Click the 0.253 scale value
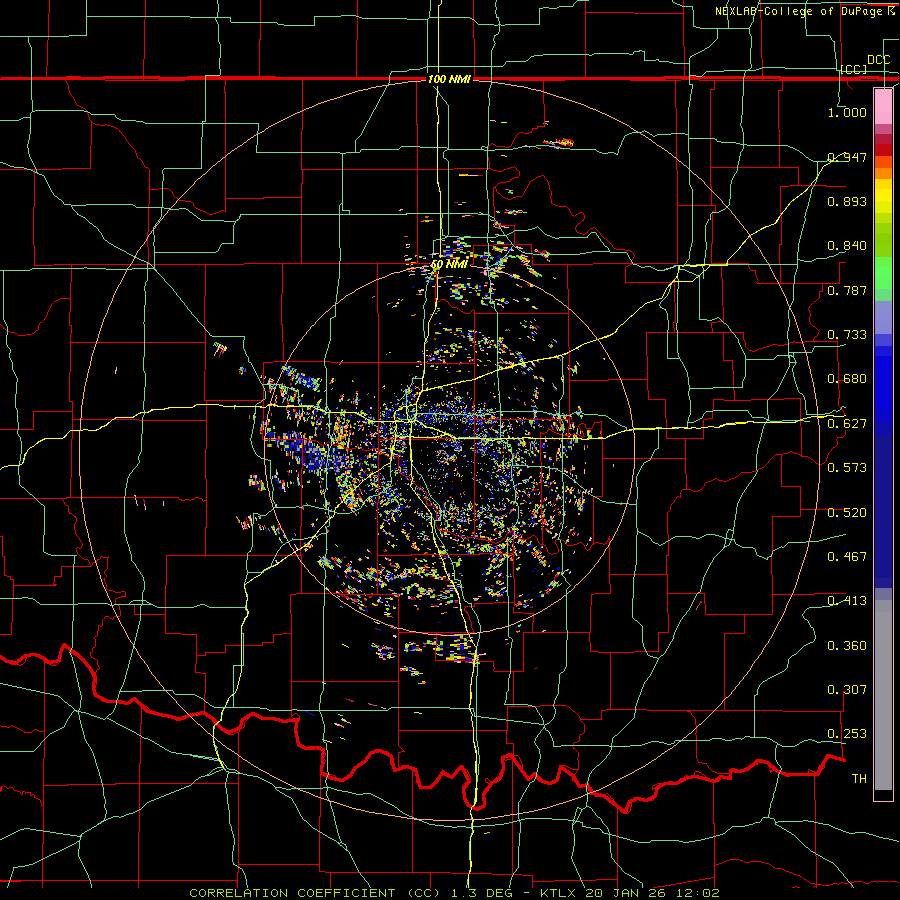The image size is (900, 900). click(x=847, y=734)
